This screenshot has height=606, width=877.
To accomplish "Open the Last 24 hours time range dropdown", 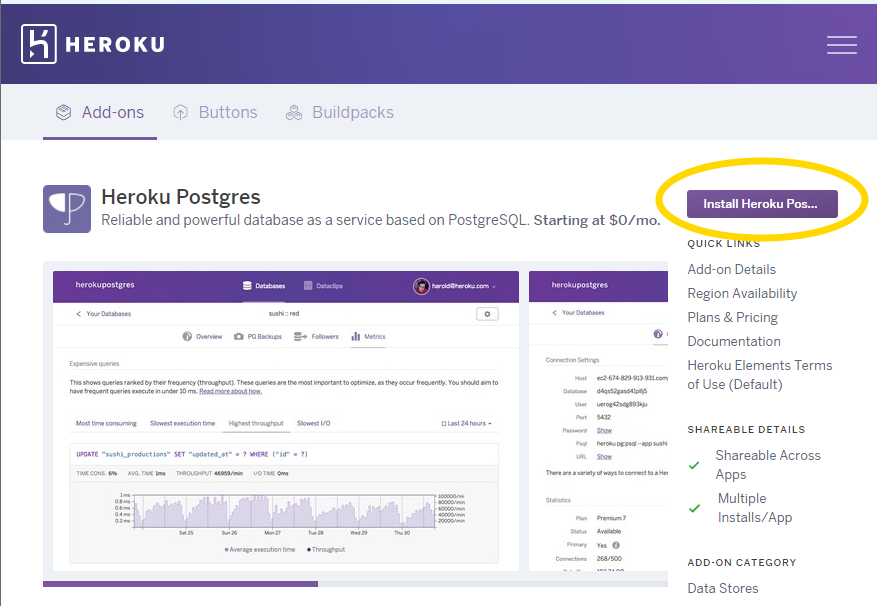I will pyautogui.click(x=467, y=423).
